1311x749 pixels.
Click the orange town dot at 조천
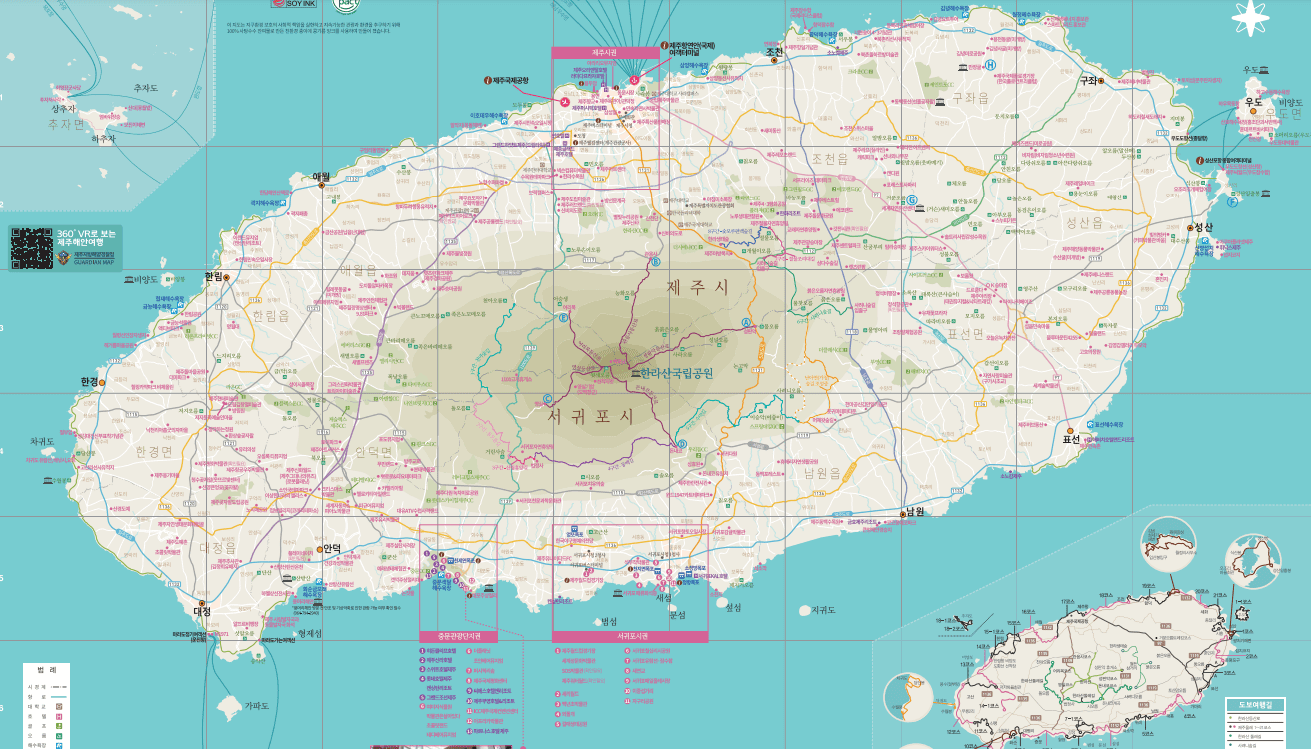pyautogui.click(x=775, y=61)
